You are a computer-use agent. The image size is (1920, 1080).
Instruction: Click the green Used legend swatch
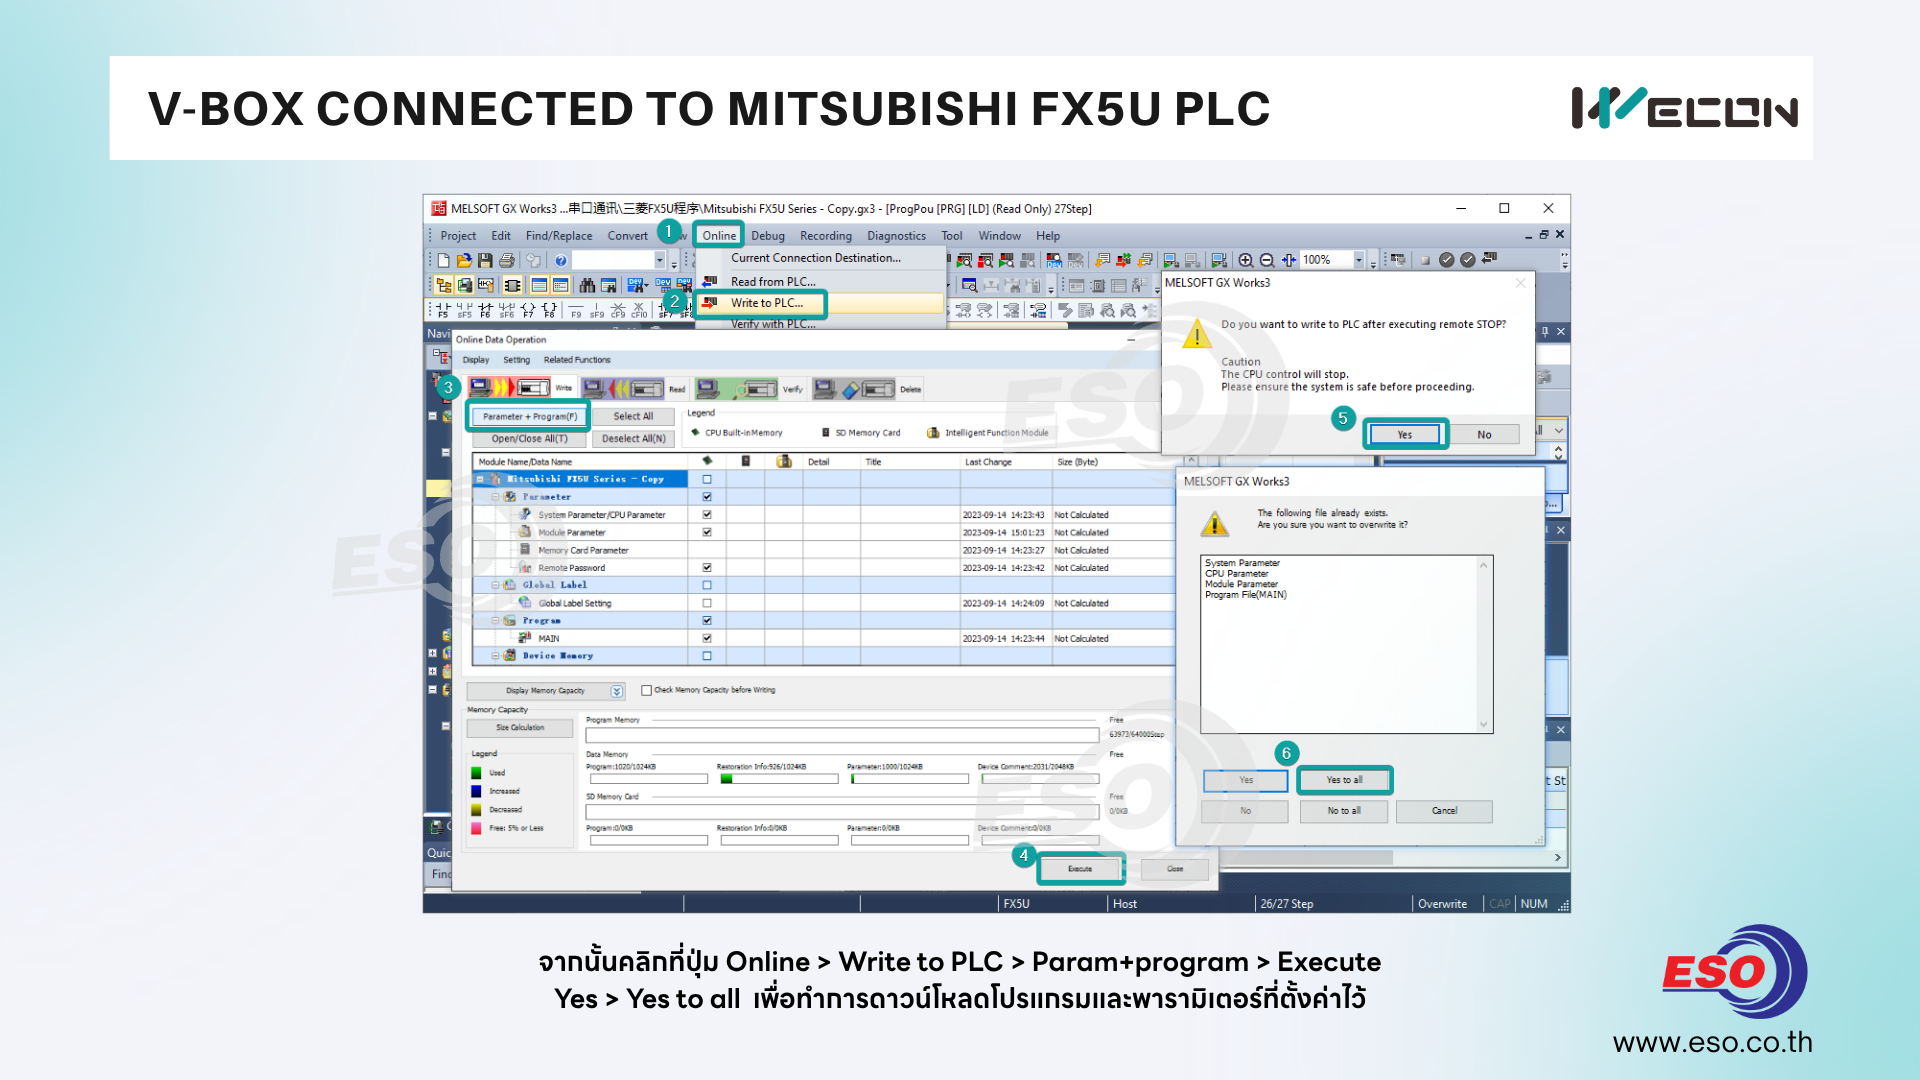click(476, 773)
